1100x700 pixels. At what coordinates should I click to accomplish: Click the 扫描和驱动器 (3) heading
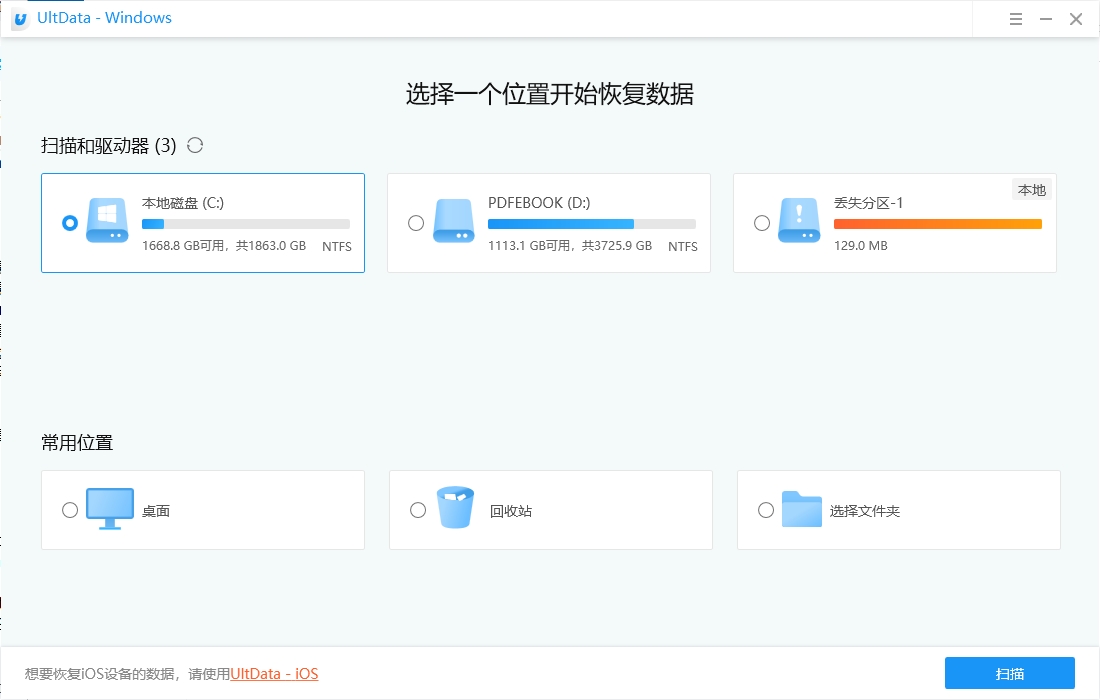point(109,146)
